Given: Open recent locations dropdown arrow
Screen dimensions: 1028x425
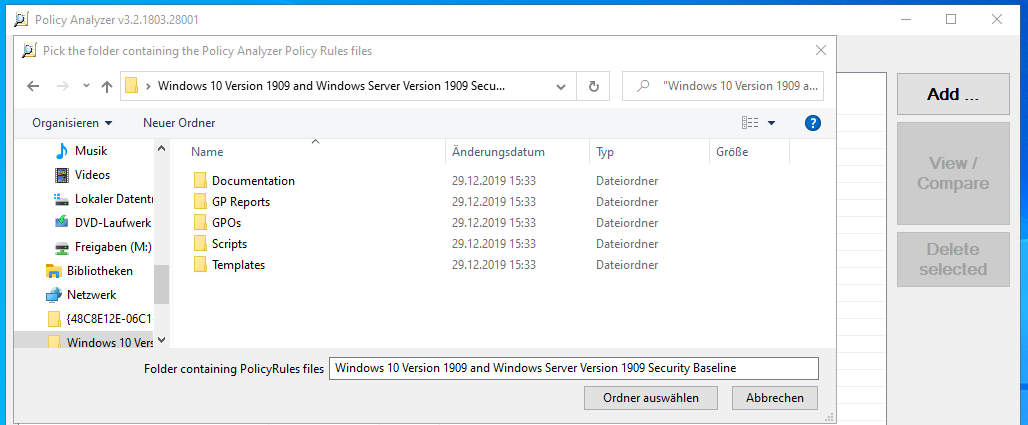Looking at the screenshot, I should tap(86, 86).
